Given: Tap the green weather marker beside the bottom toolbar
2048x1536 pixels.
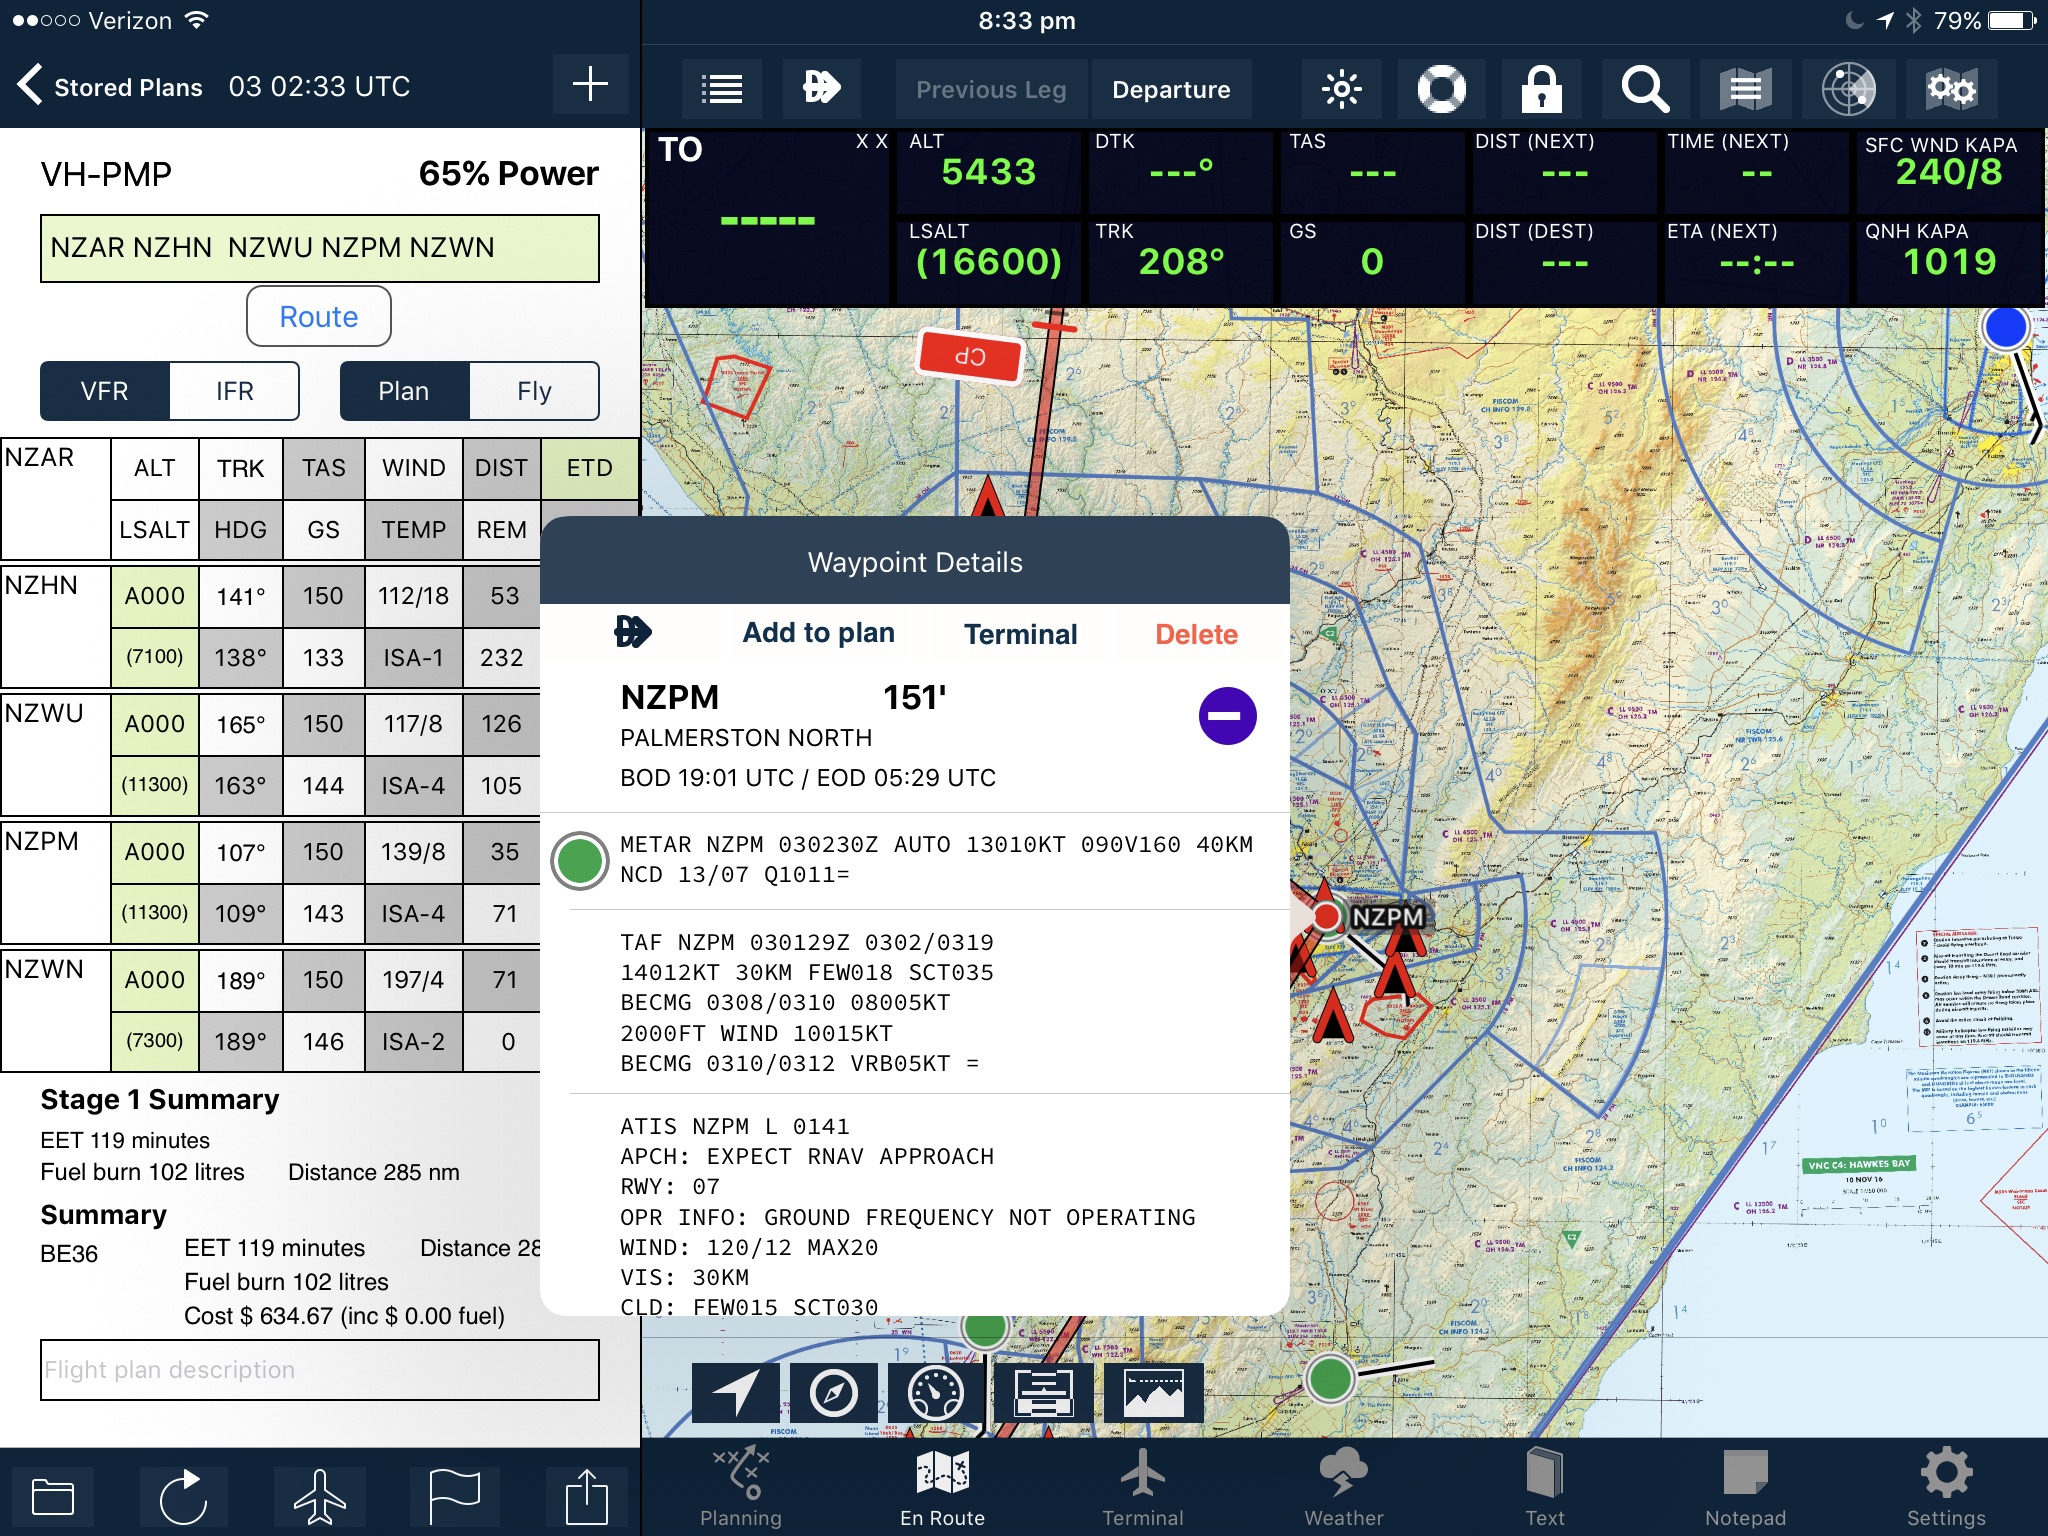Looking at the screenshot, I should coord(1330,1379).
